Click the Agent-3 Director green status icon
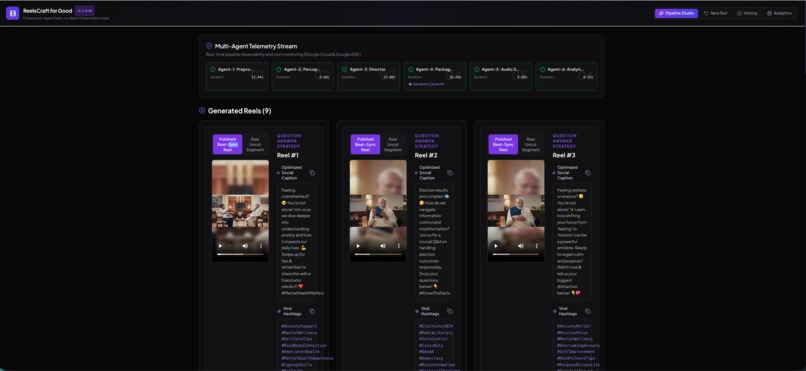 pyautogui.click(x=345, y=69)
